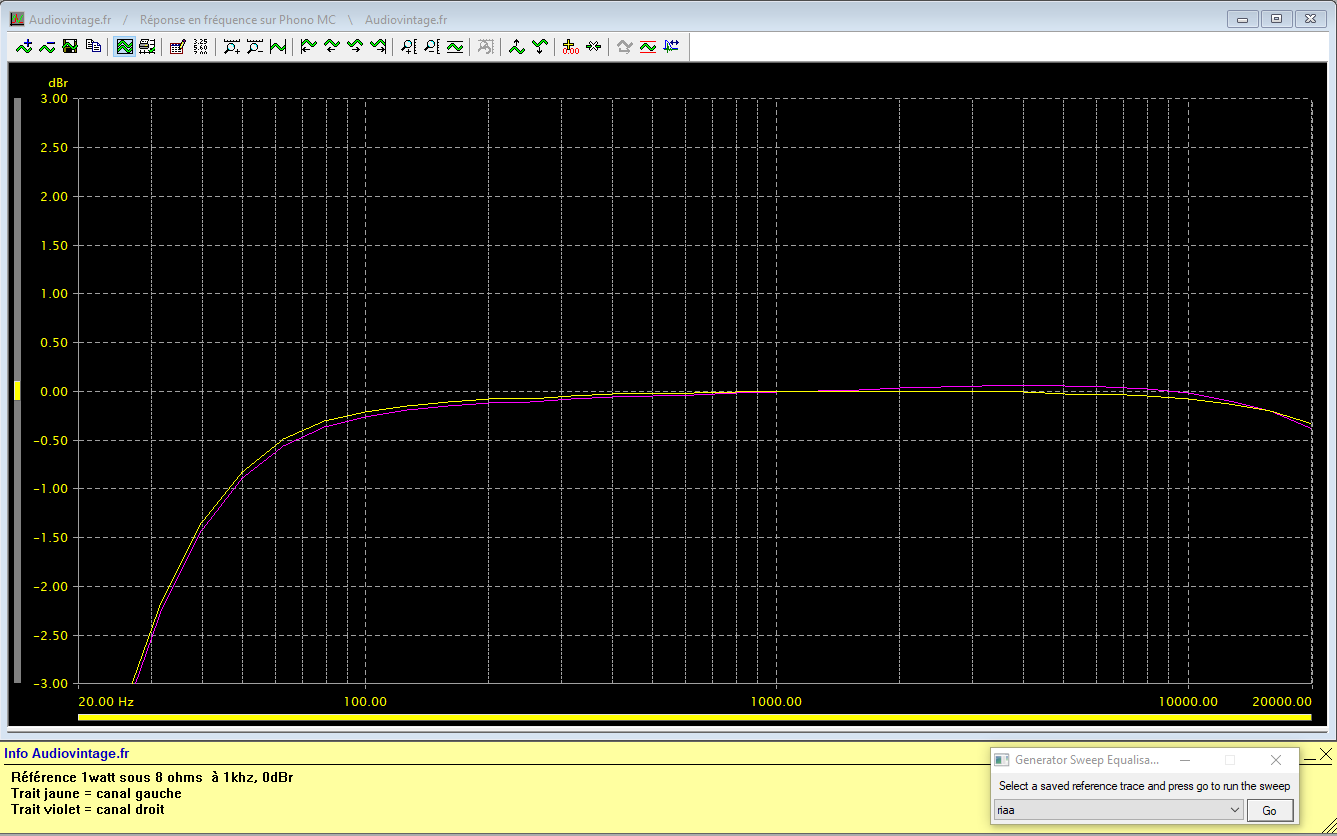Viewport: 1337px width, 836px height.
Task: Click the add trace icon with plus sign
Action: pyautogui.click(x=24, y=46)
